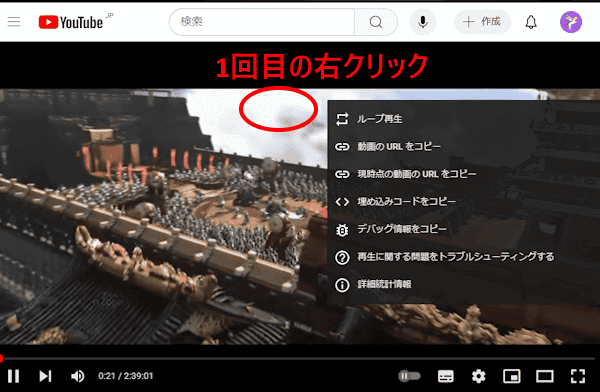This screenshot has height=392, width=600.
Task: Select ループ再生 in context menu
Action: tap(463, 119)
